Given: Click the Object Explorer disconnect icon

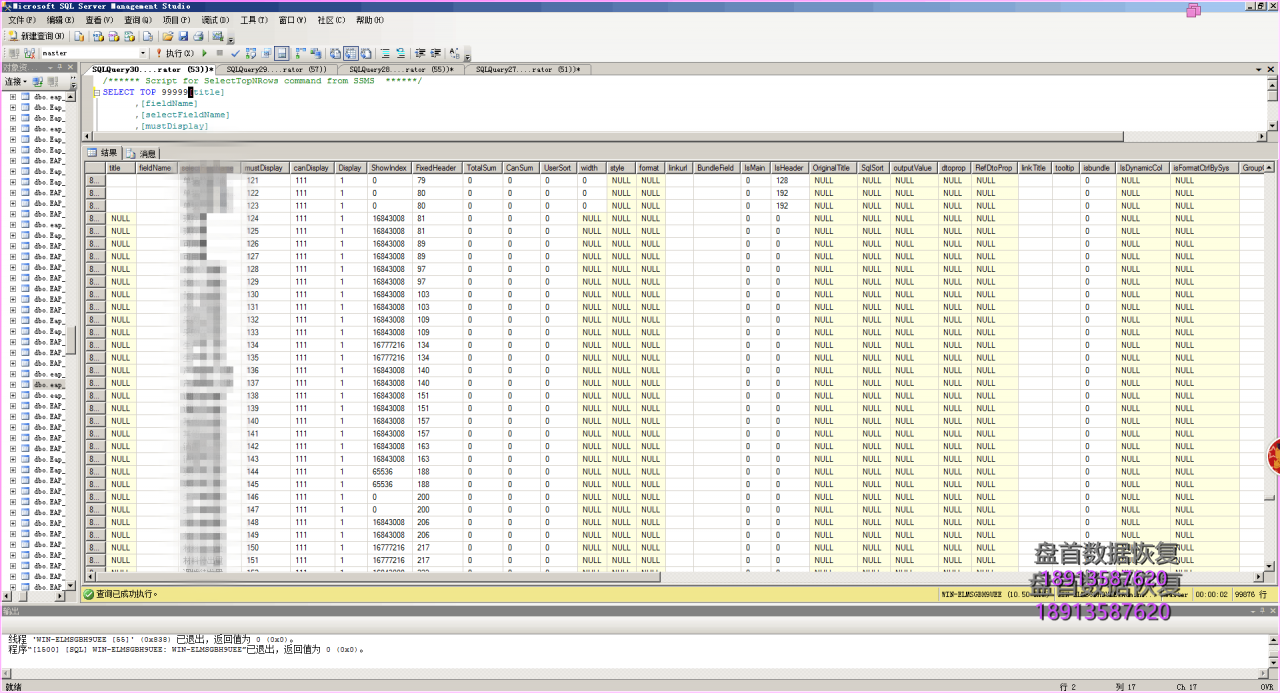Looking at the screenshot, I should click(x=51, y=81).
